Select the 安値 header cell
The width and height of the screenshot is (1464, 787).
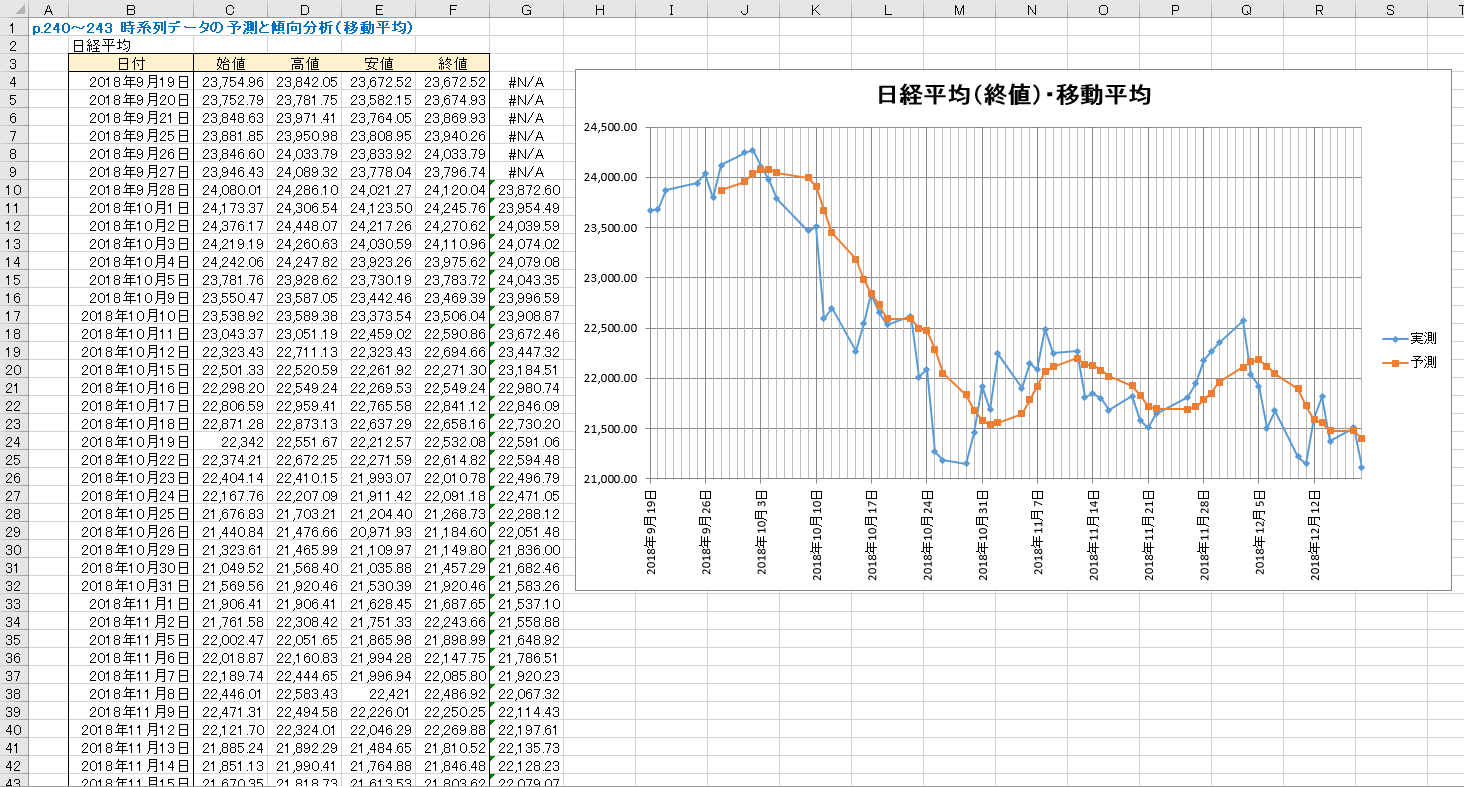coord(378,63)
